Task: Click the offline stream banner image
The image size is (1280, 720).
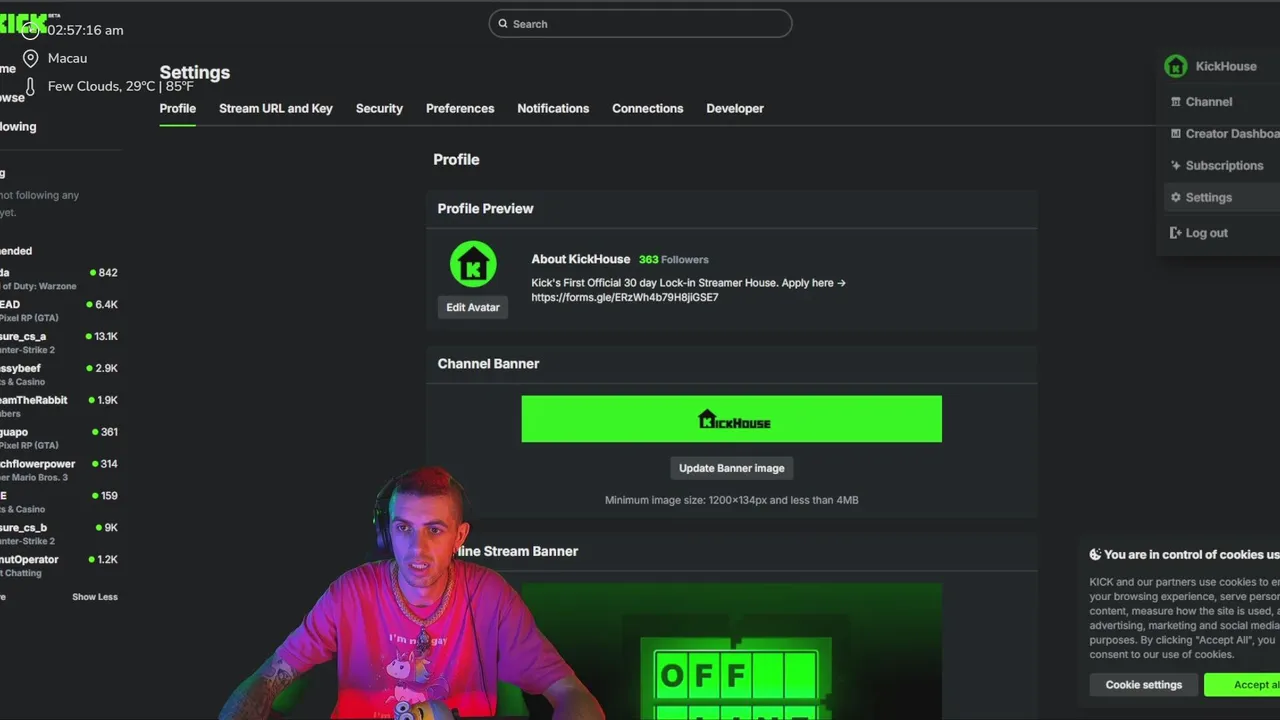Action: tap(731, 651)
